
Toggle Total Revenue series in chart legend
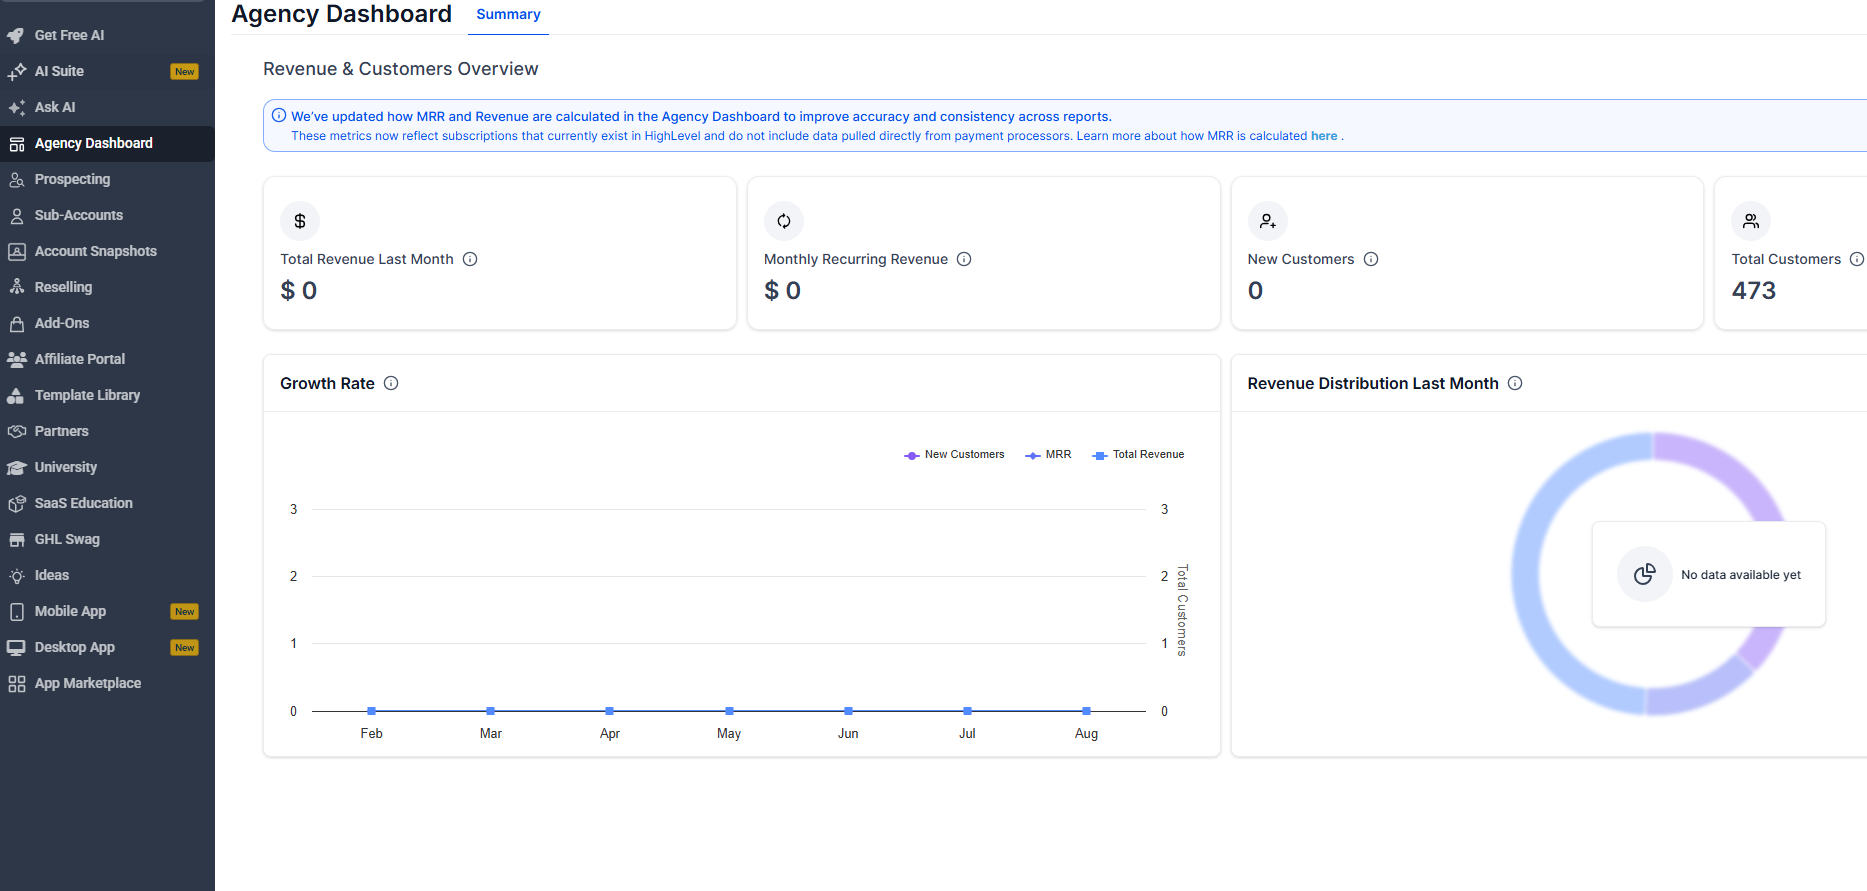[1138, 454]
